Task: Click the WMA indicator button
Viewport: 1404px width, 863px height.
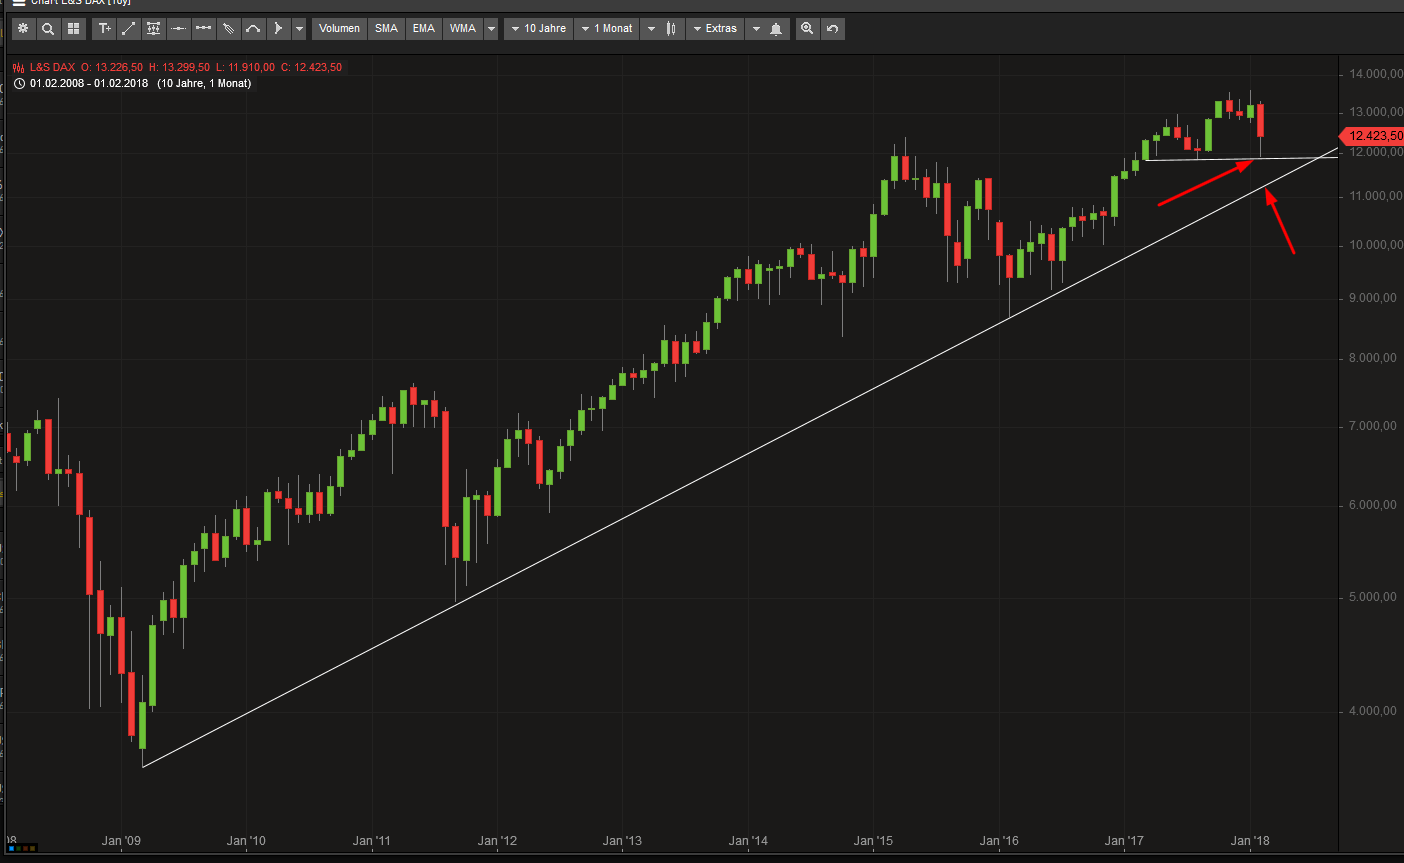Action: coord(463,29)
